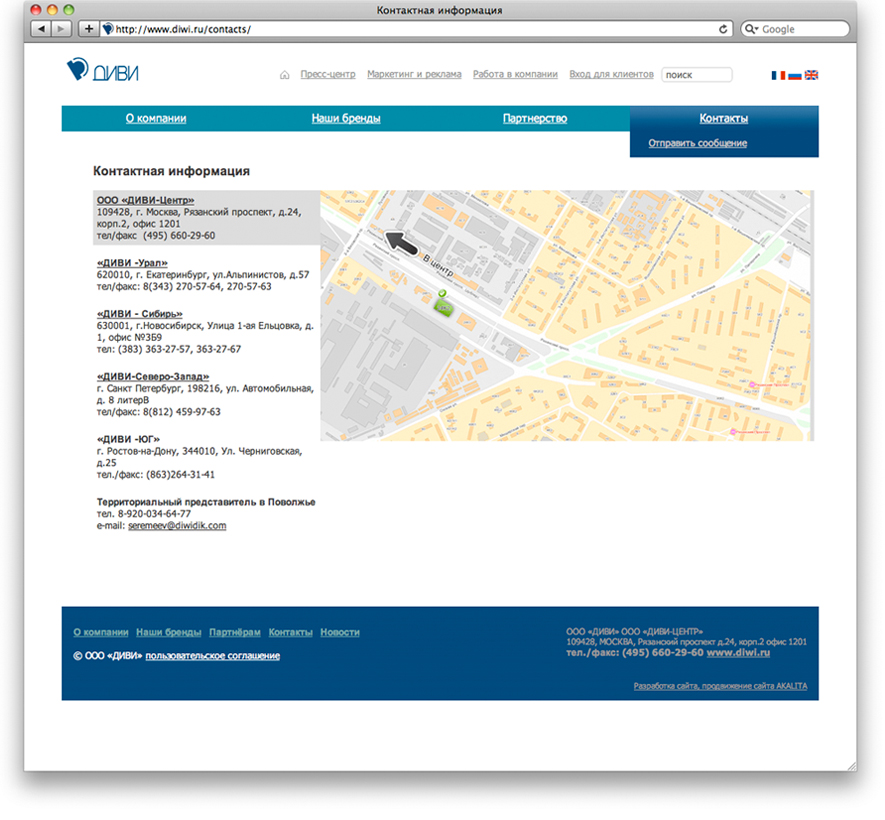Screen dimensions: 885x820
Task: Click the browser Forward arrow button
Action: 61,28
